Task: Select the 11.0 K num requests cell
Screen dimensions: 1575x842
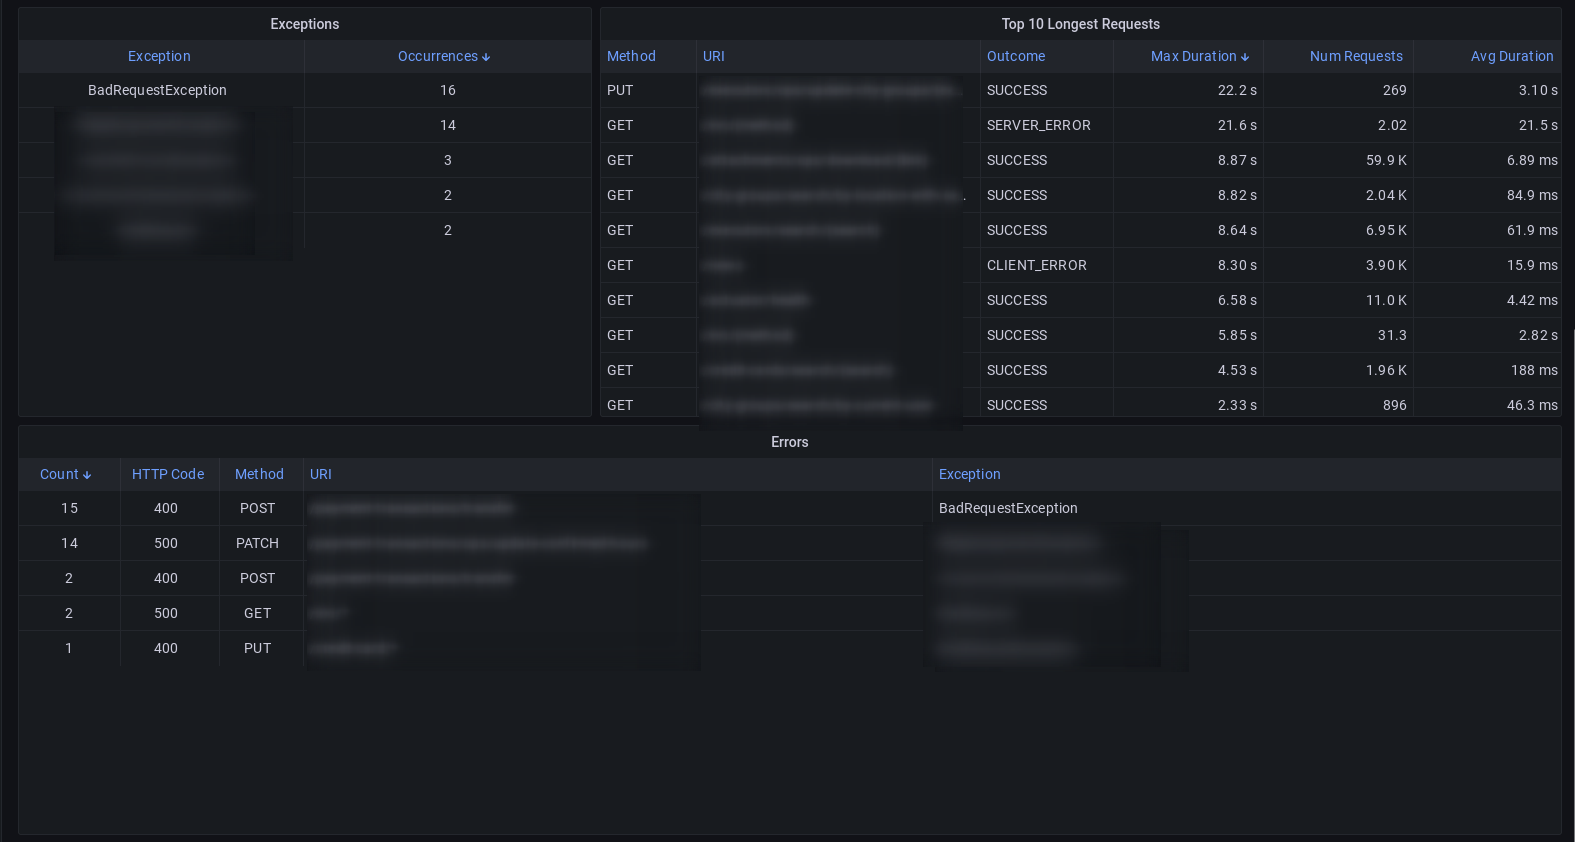Action: tap(1386, 300)
